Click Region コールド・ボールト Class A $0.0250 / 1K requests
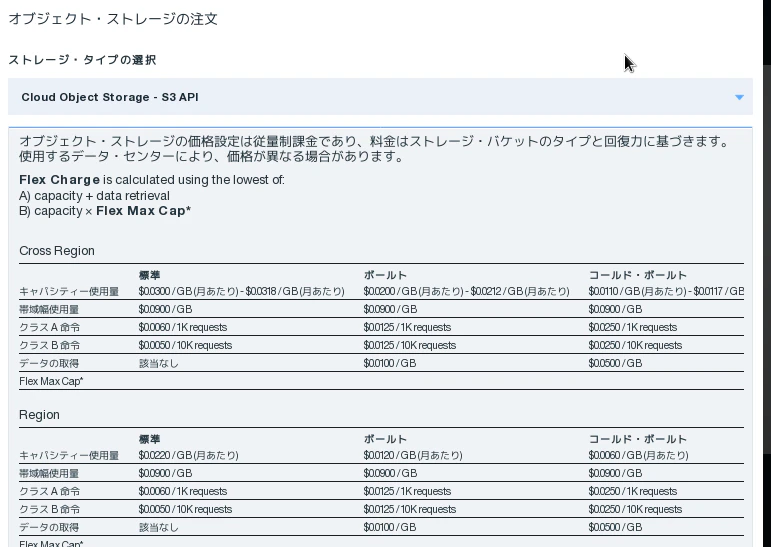The height and width of the screenshot is (547, 771). coord(633,491)
